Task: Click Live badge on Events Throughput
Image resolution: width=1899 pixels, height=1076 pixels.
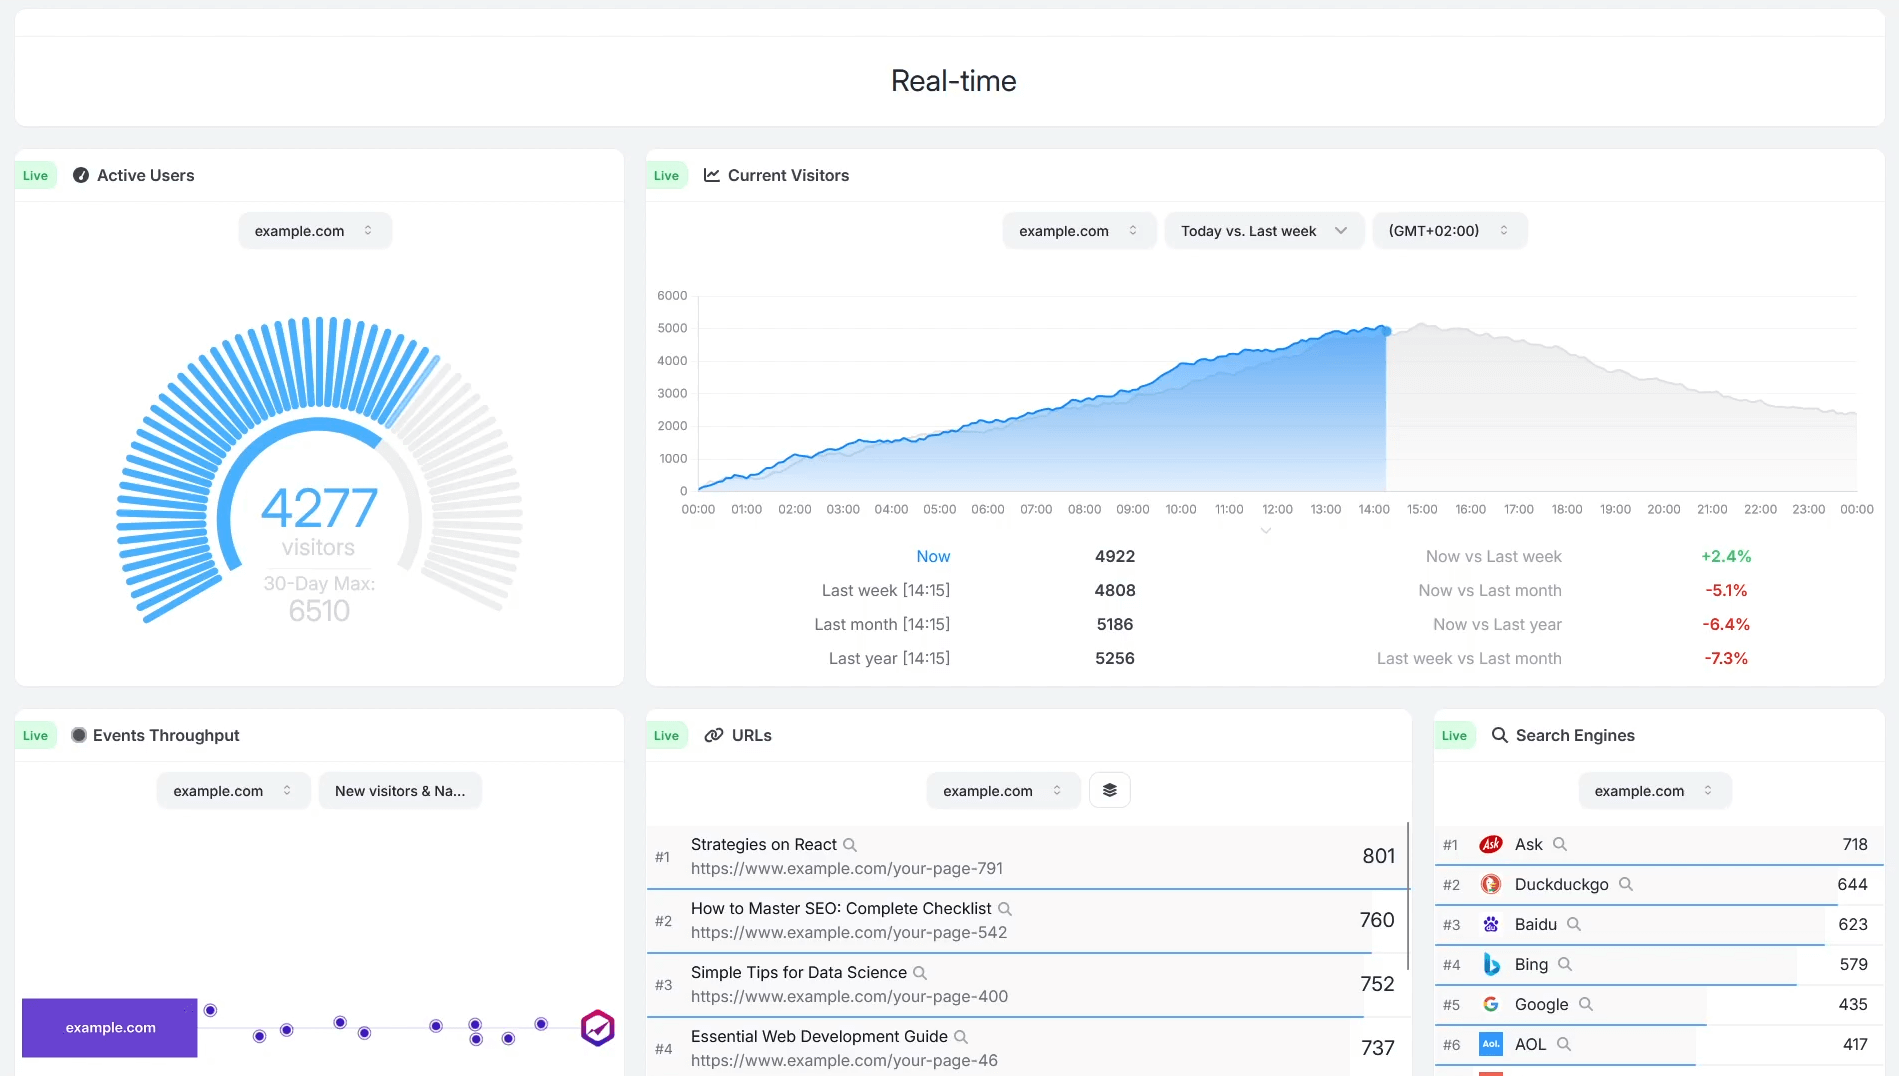Action: click(36, 736)
